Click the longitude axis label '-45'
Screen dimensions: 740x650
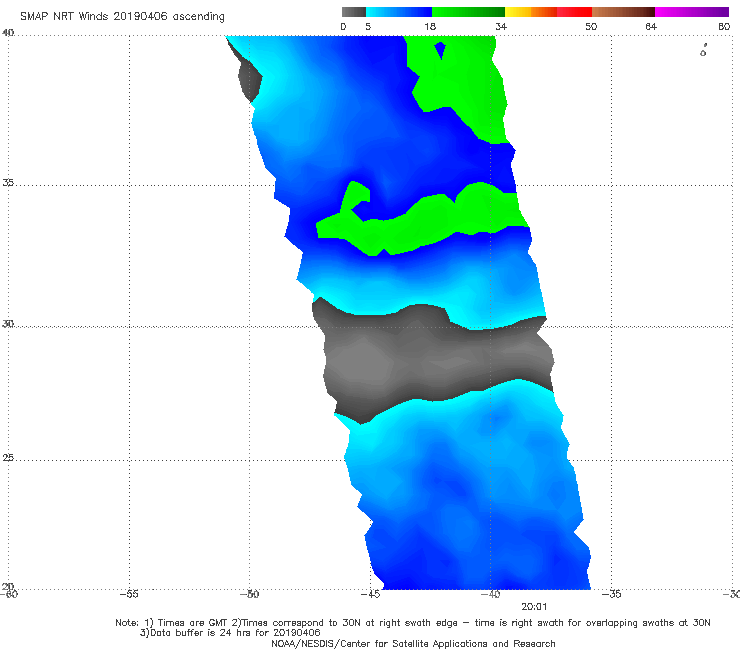click(x=370, y=594)
